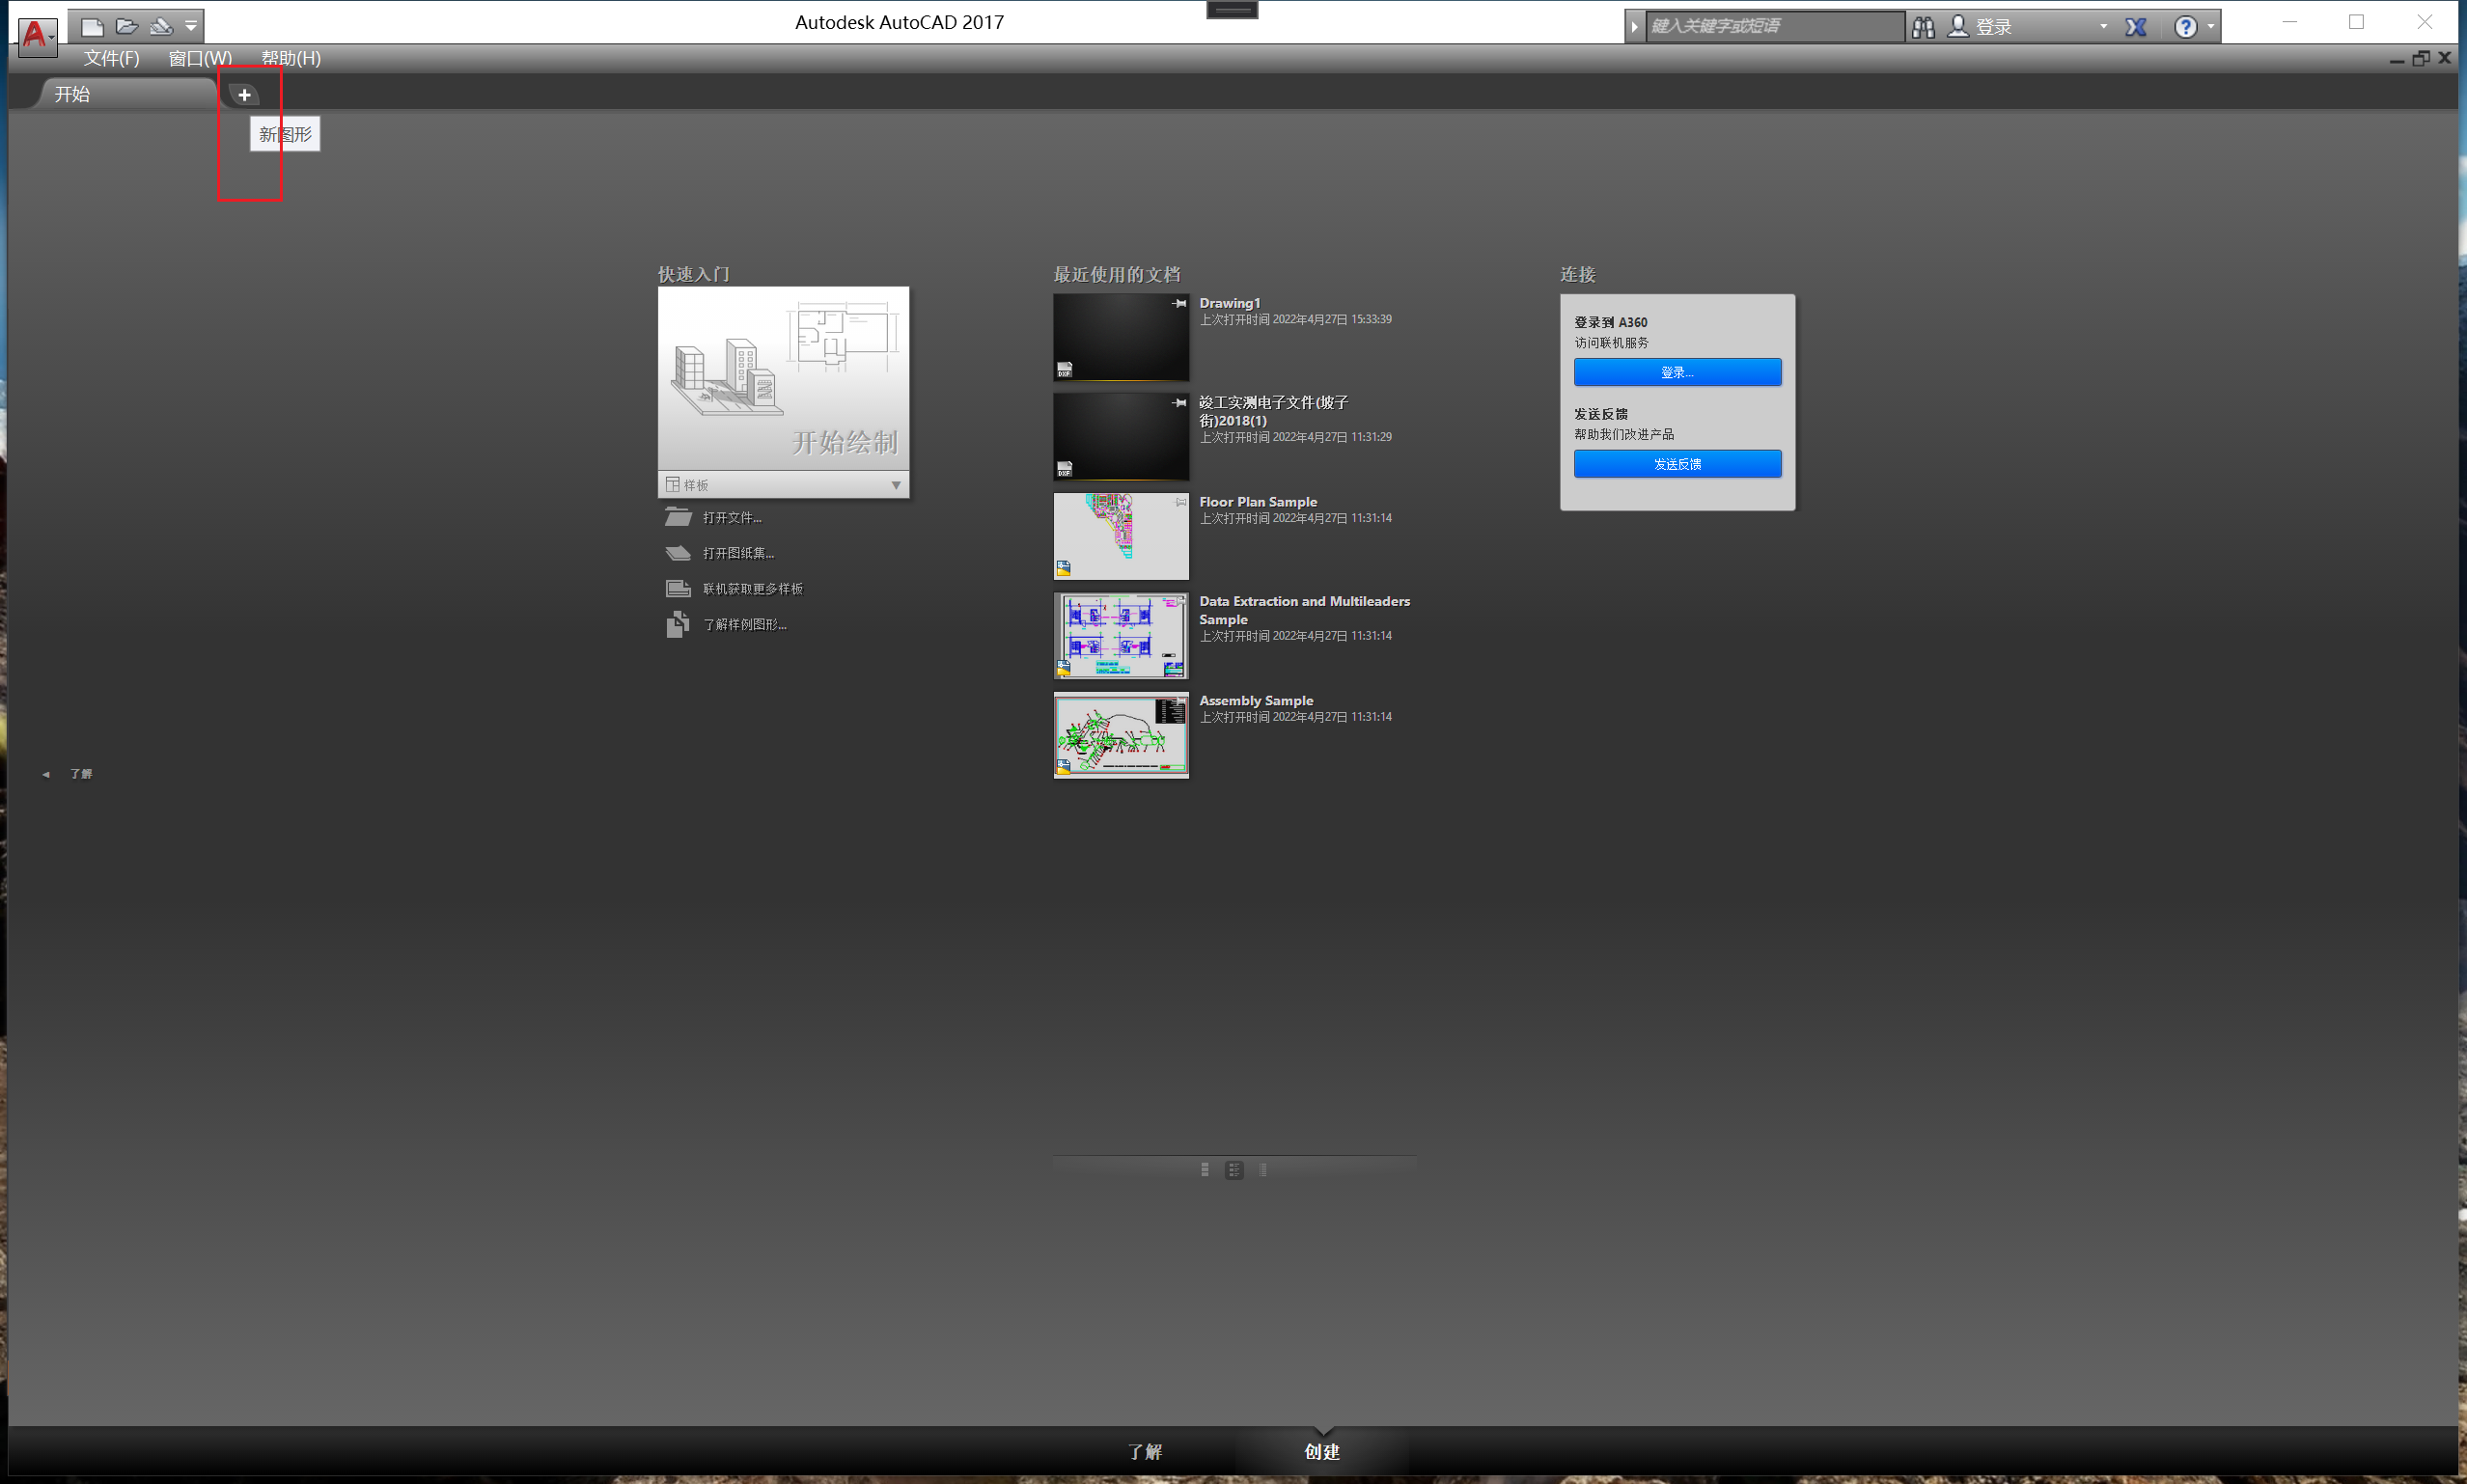Open the 文件(F) menu

[x=111, y=58]
